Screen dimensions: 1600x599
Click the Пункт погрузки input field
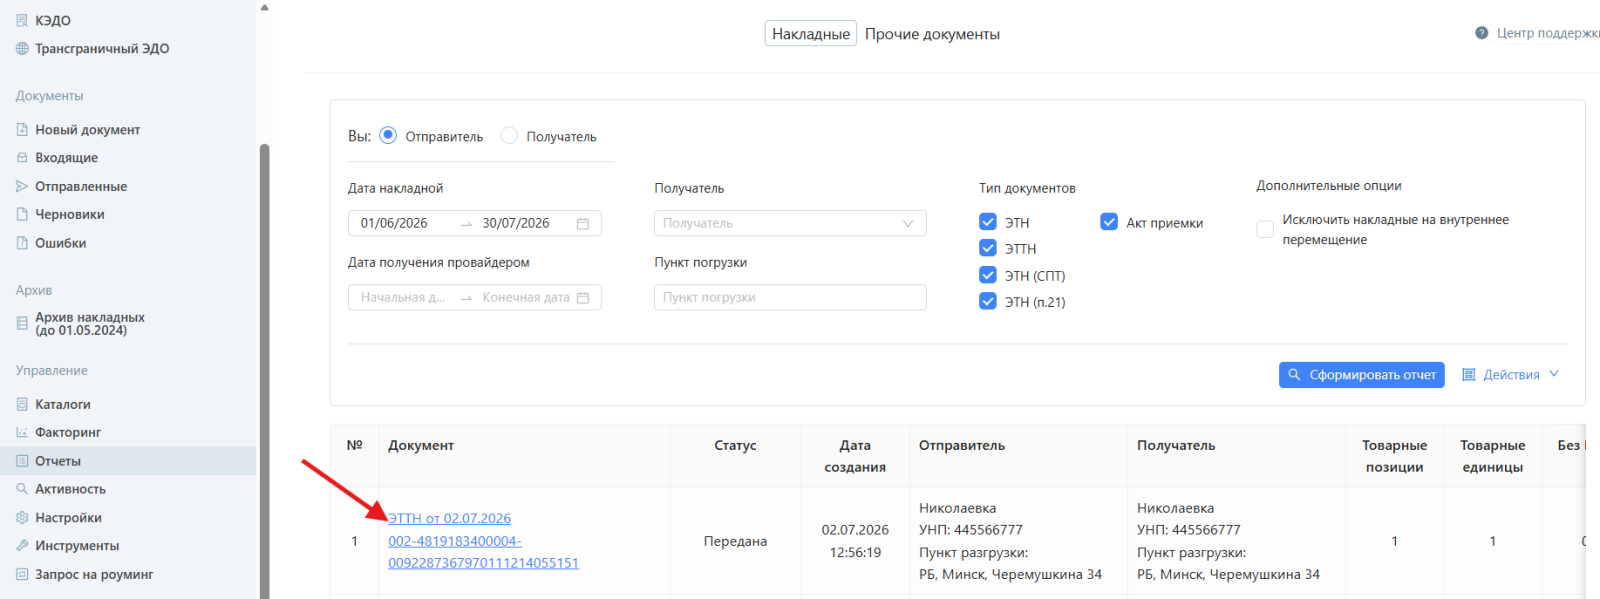coord(790,297)
